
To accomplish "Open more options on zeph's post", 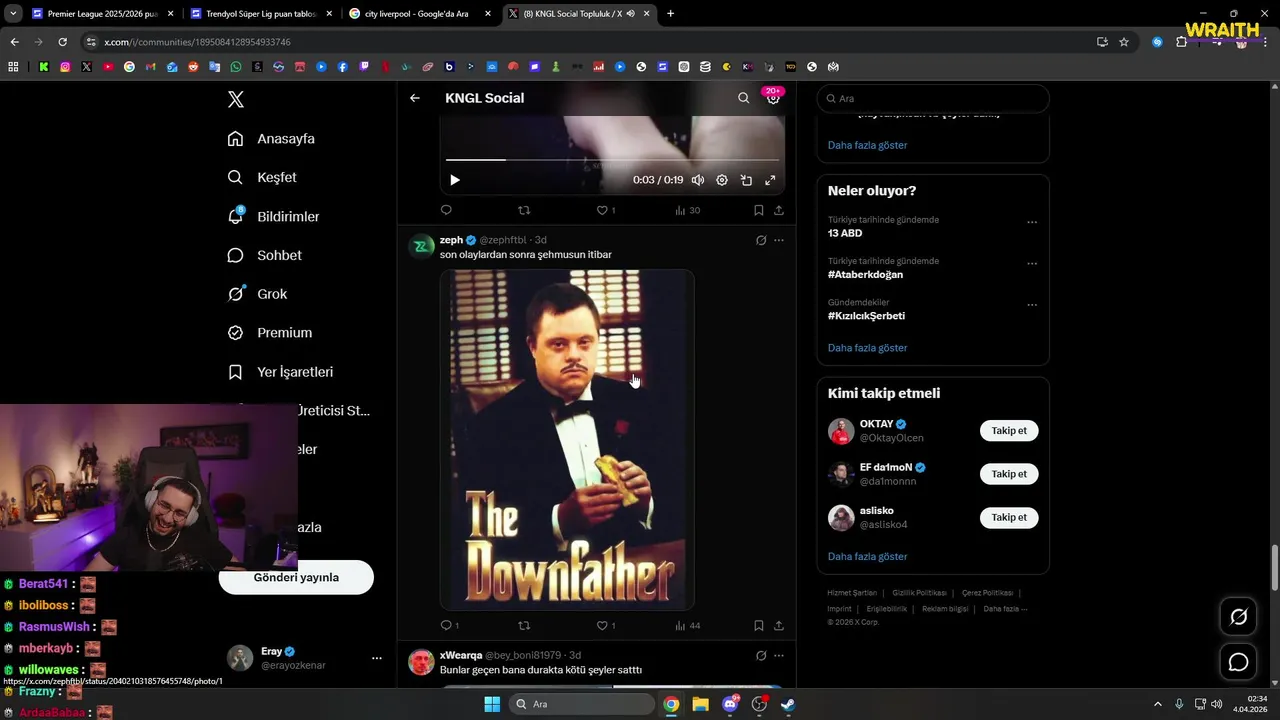I will 779,240.
